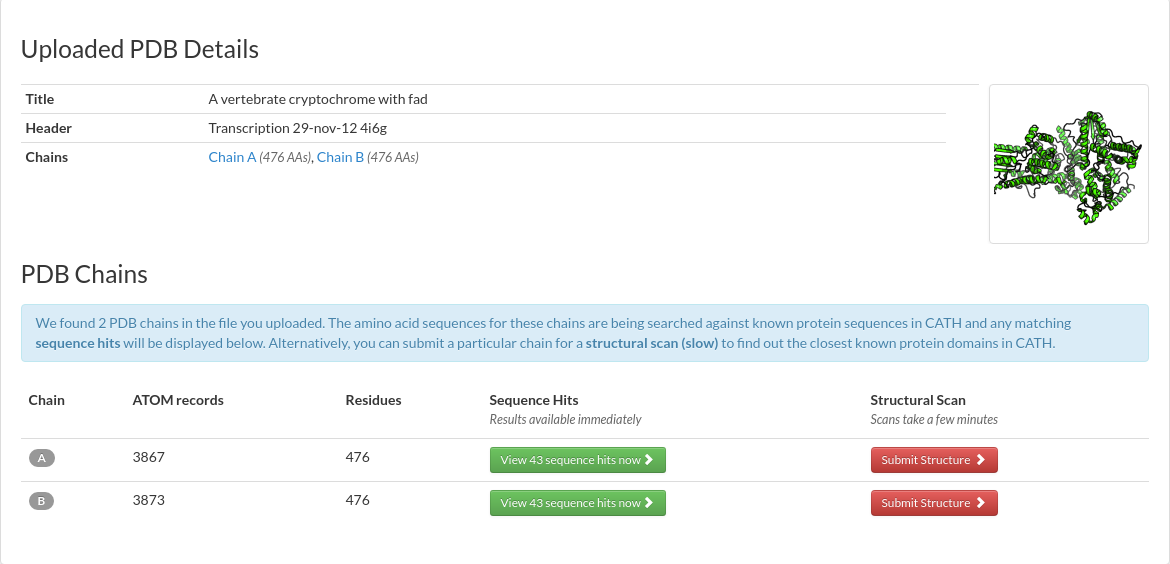1170x564 pixels.
Task: Click the chevron icon on chain A's sequence hits button
Action: (649, 460)
